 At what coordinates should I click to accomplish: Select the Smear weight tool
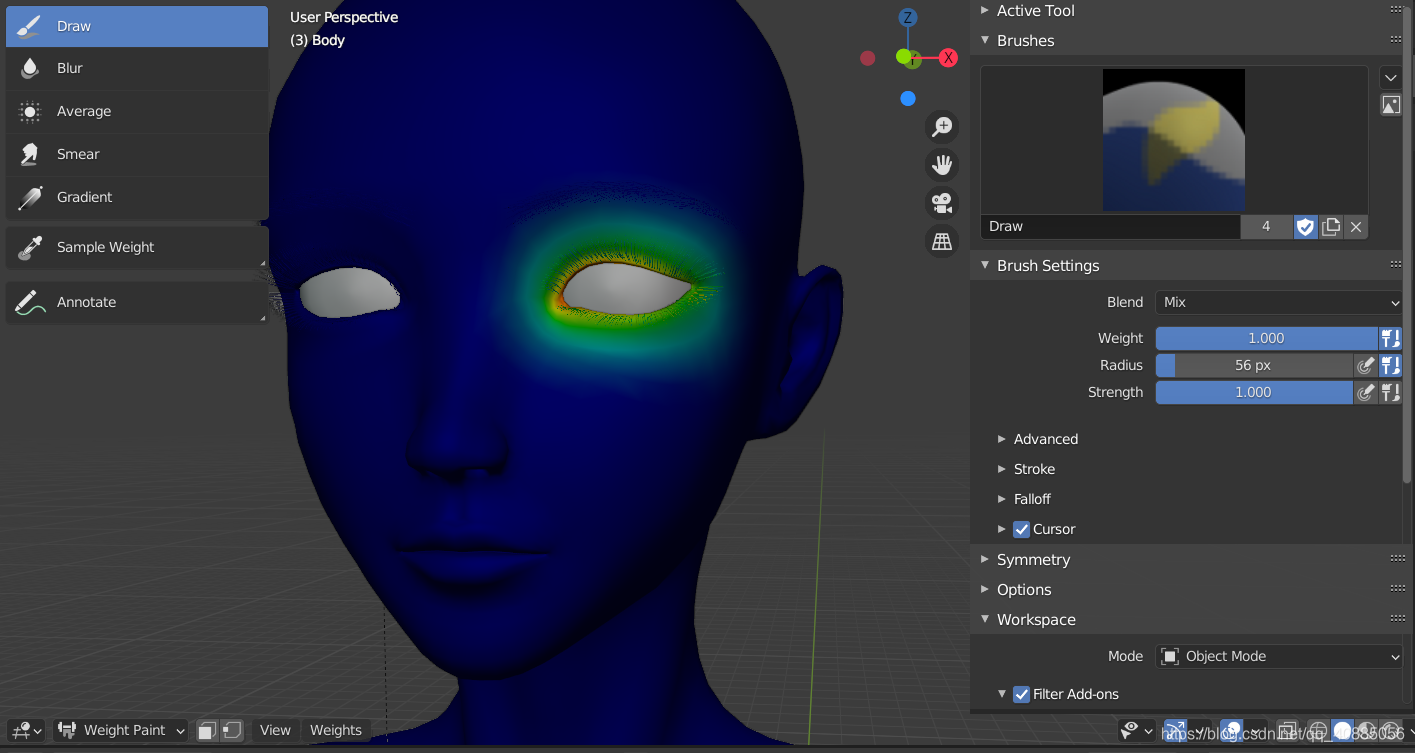pyautogui.click(x=137, y=154)
